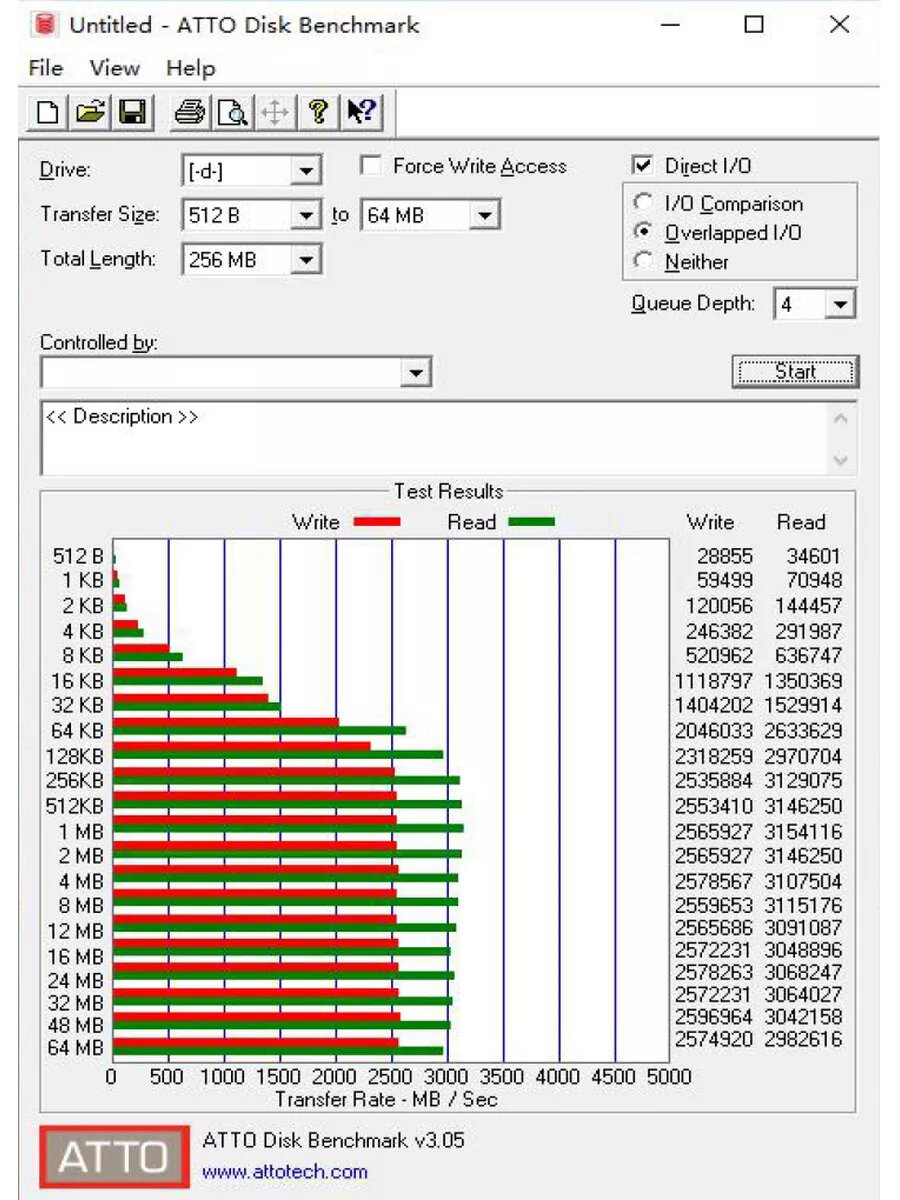Minimize the ATTO Disk Benchmark window
This screenshot has height=1200, width=900.
pos(671,25)
